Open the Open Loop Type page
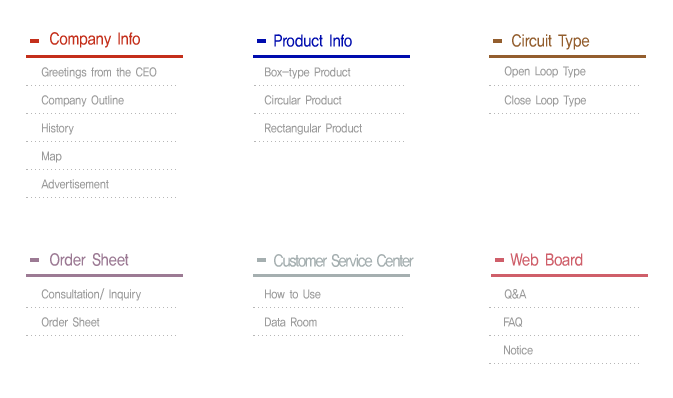Viewport: 673px width, 398px height. (x=545, y=71)
